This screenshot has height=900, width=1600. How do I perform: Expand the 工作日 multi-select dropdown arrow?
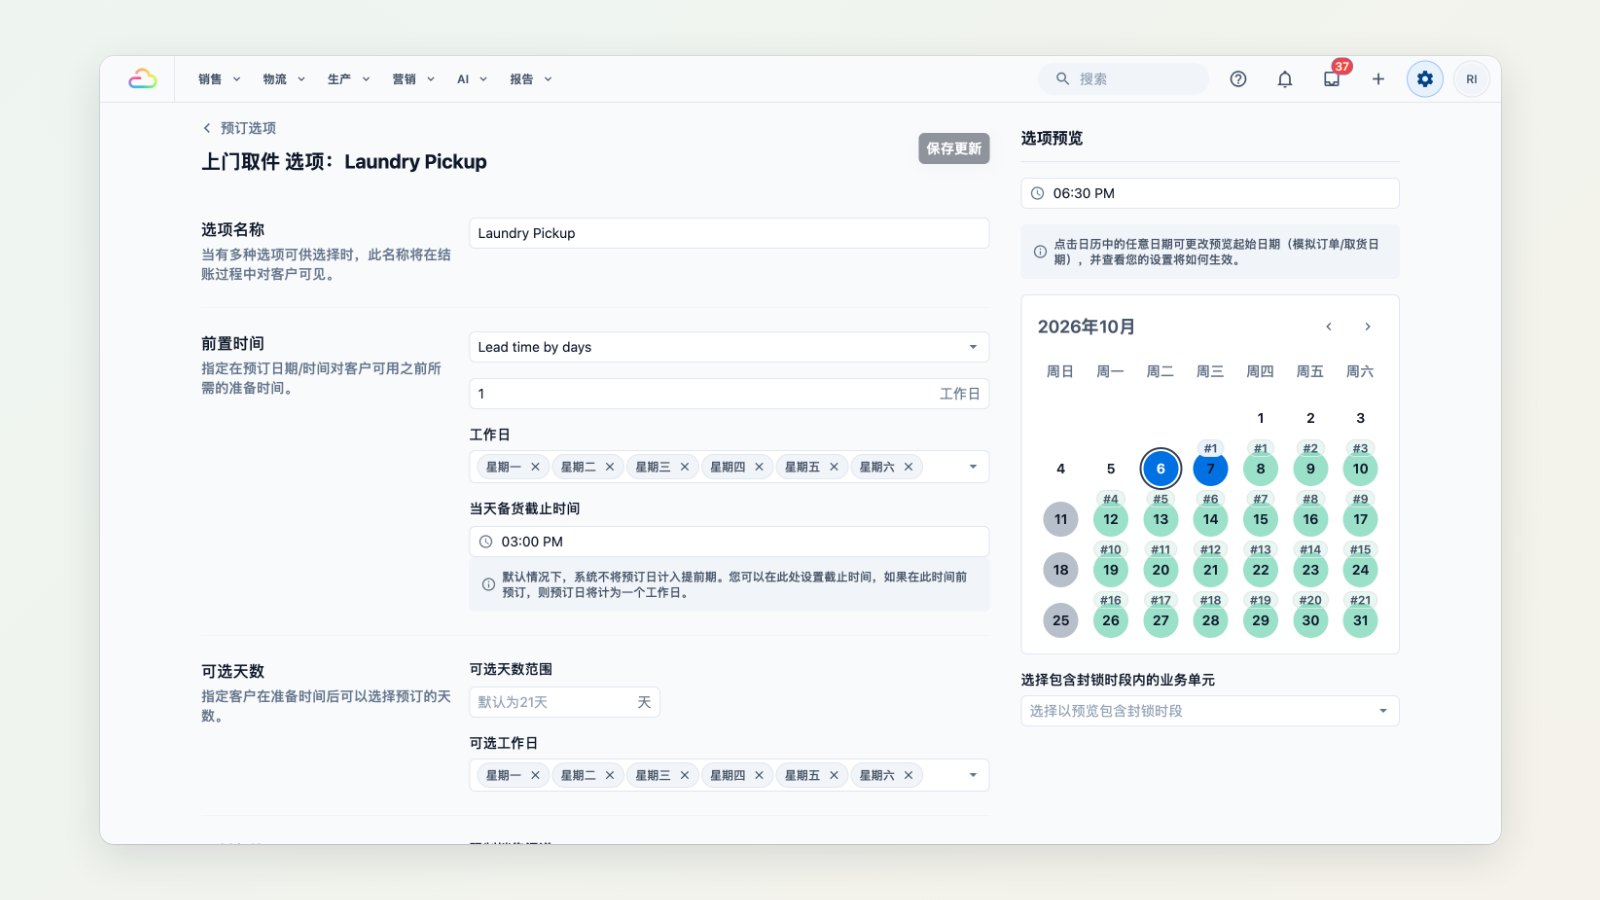(x=973, y=467)
